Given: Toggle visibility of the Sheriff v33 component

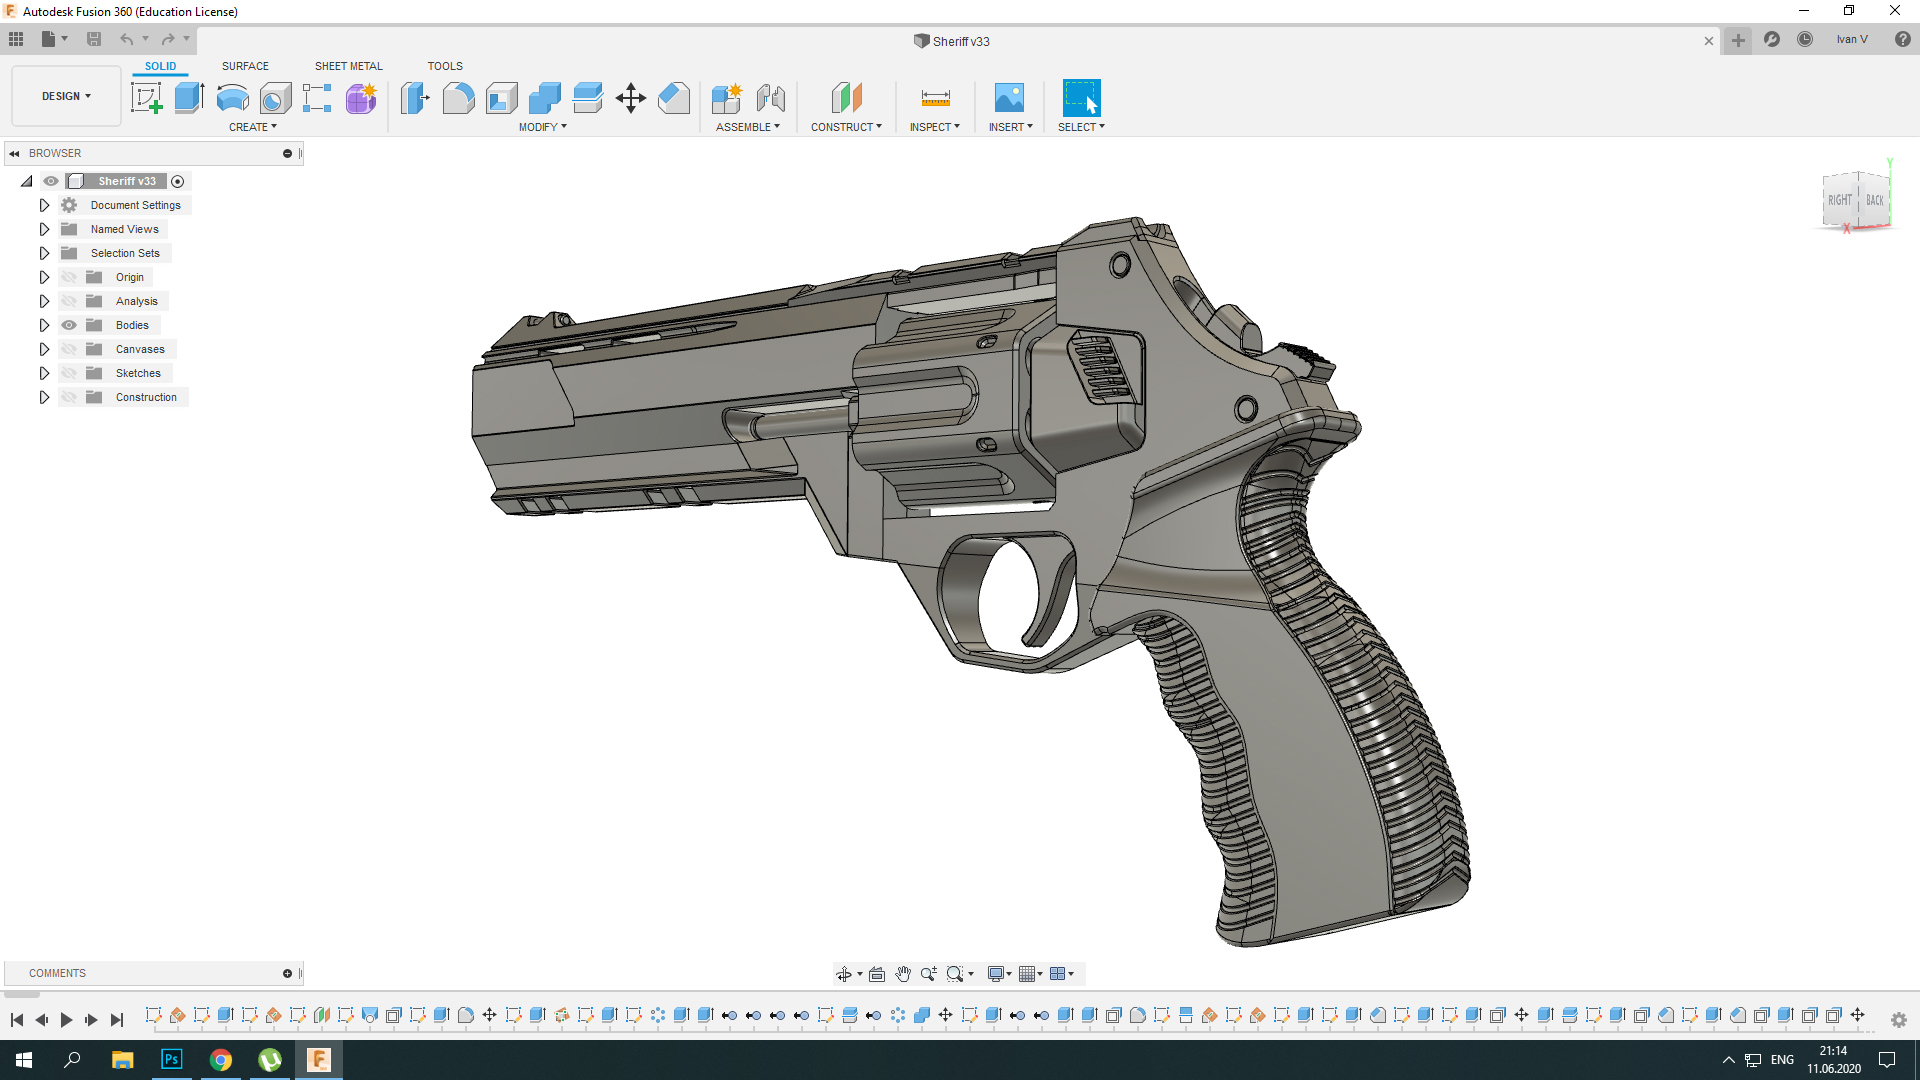Looking at the screenshot, I should 50,181.
